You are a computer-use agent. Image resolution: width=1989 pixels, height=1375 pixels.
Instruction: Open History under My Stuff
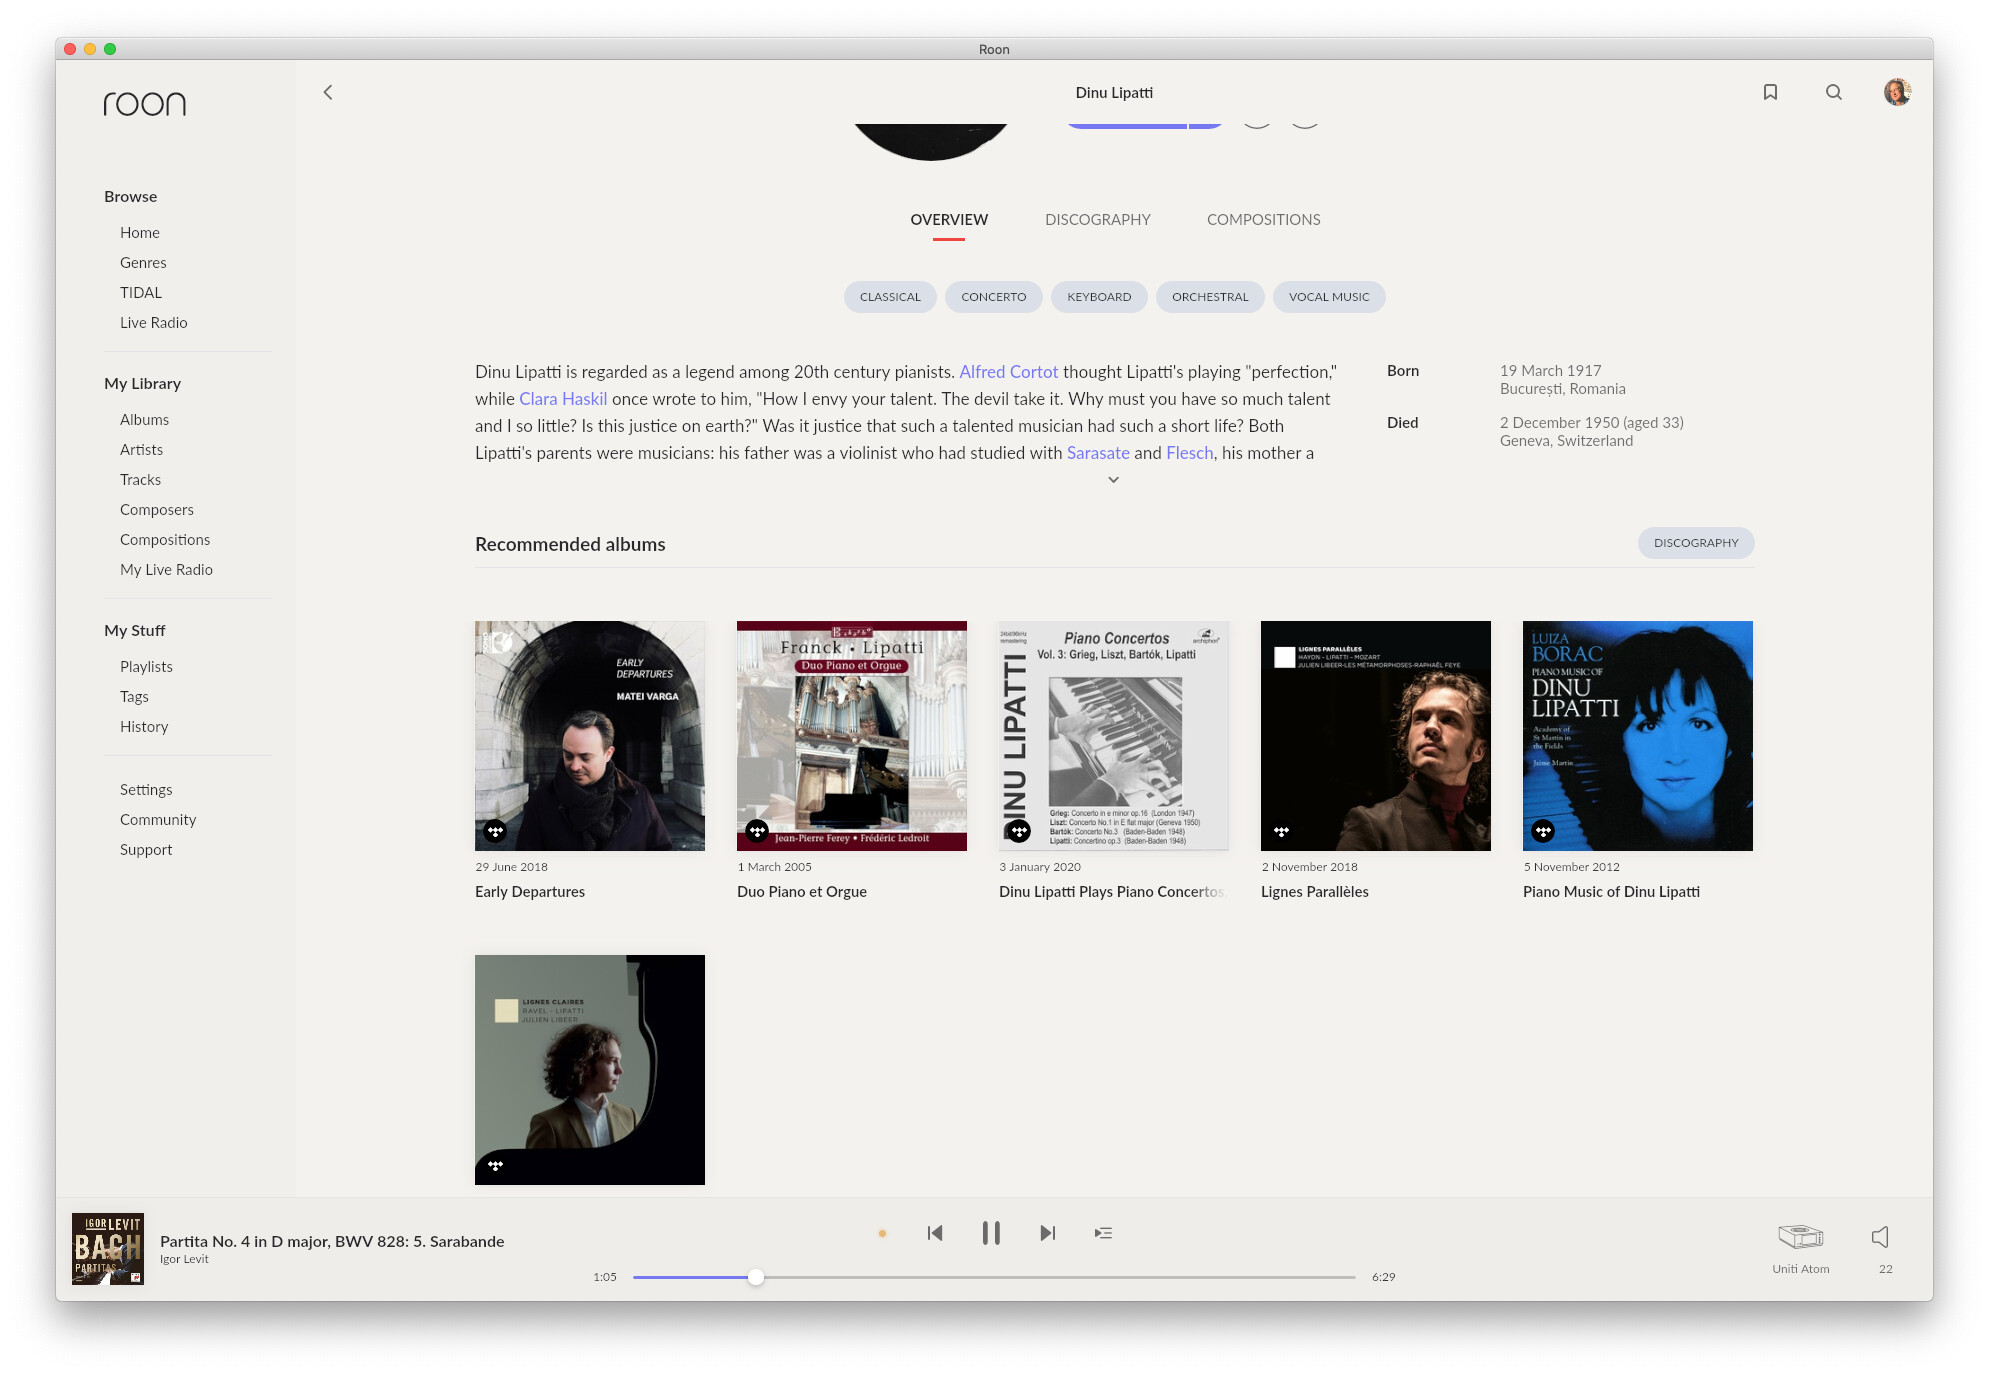point(144,727)
